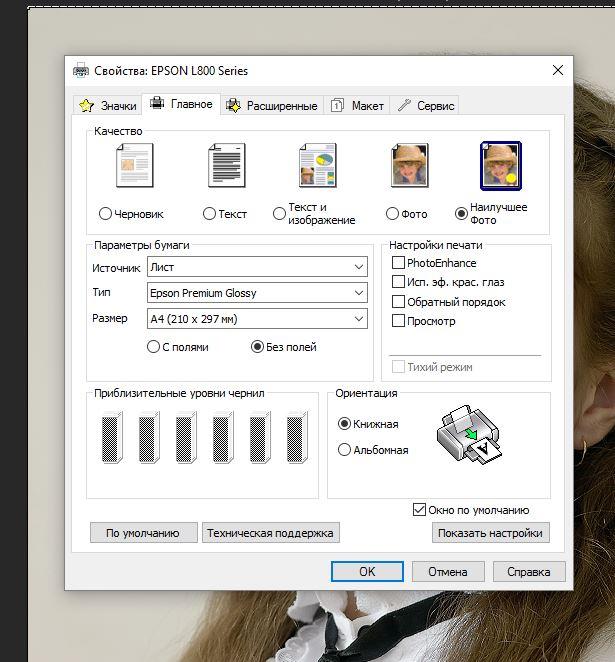The image size is (615, 662).
Task: Click the Отмена cancel button
Action: [448, 571]
